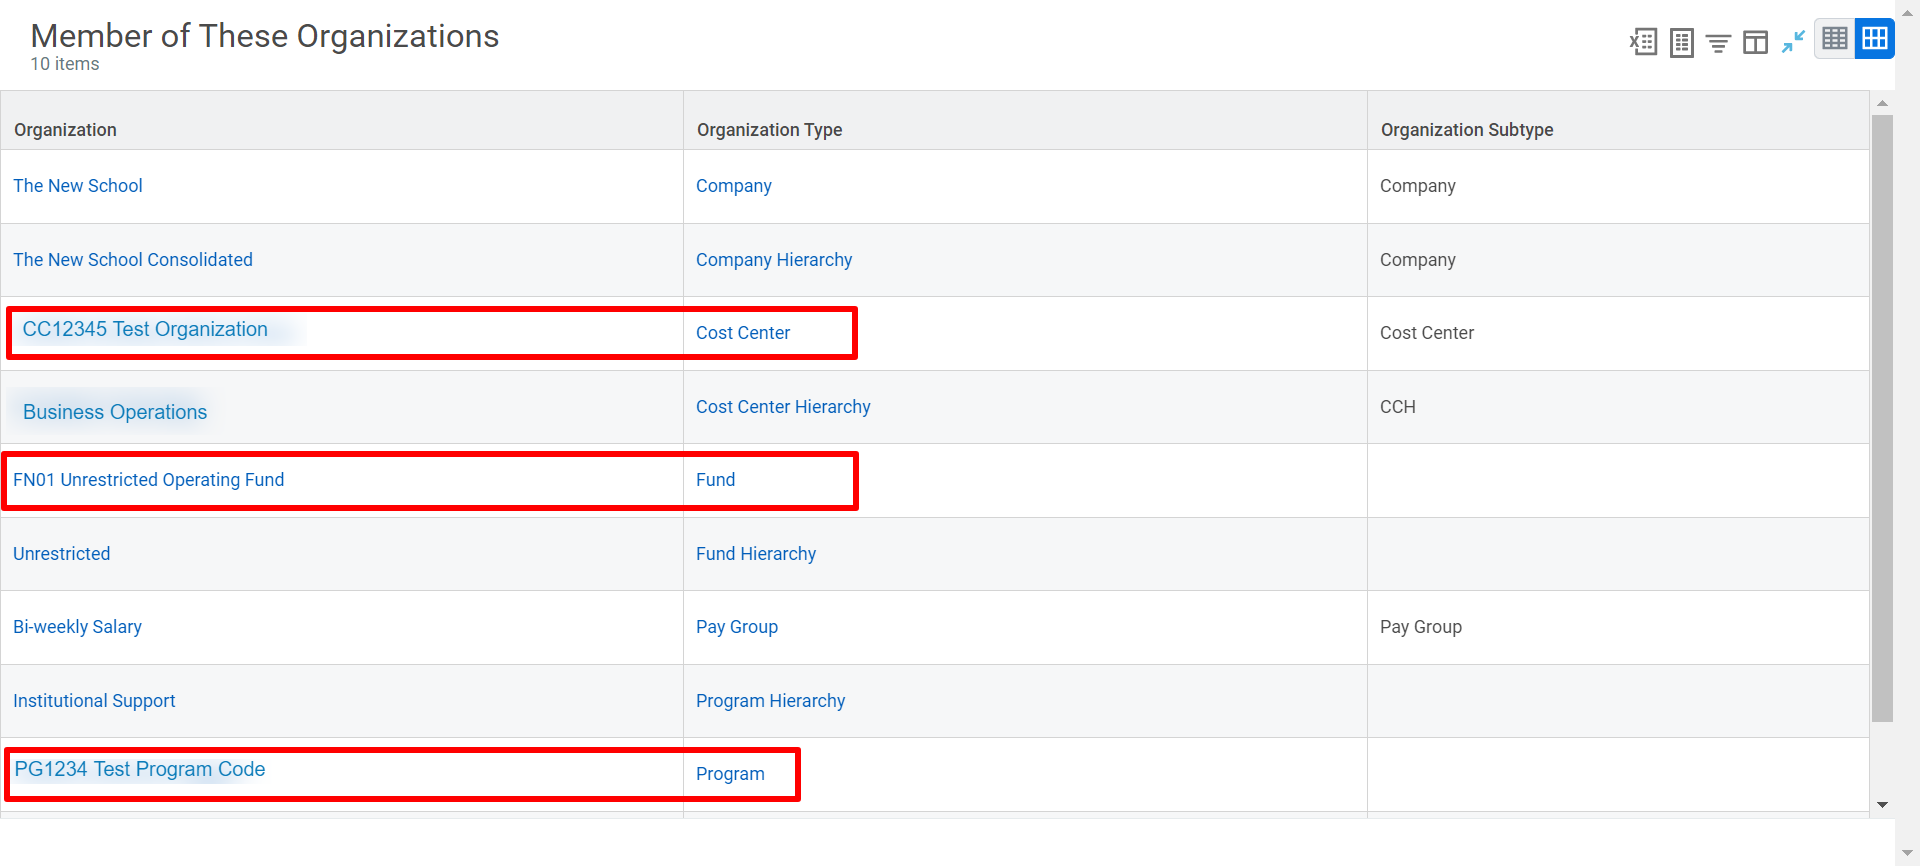Open Fund Hierarchy type link

coord(756,554)
